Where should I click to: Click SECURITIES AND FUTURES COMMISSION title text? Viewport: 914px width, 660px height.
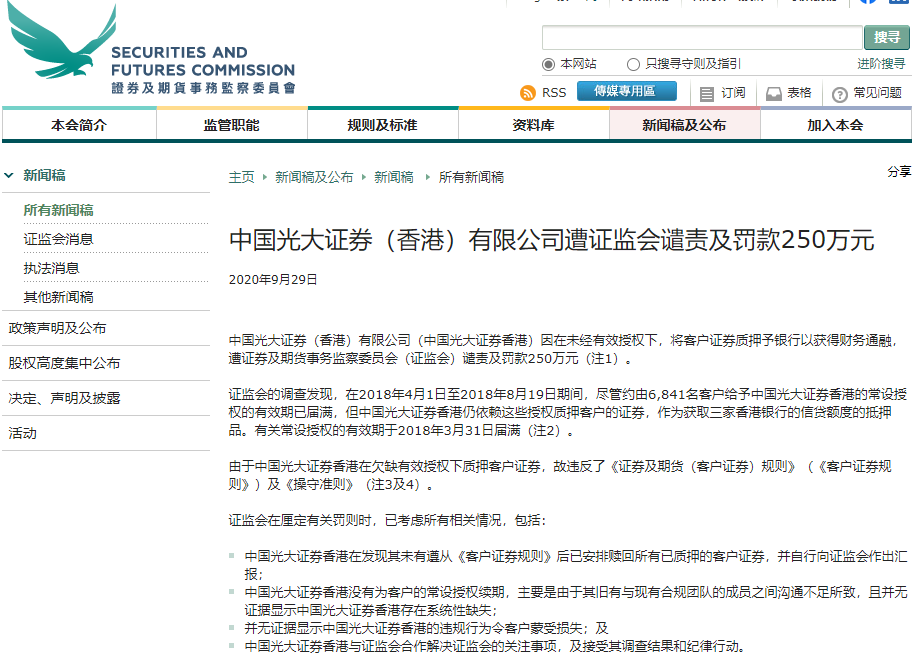click(203, 61)
